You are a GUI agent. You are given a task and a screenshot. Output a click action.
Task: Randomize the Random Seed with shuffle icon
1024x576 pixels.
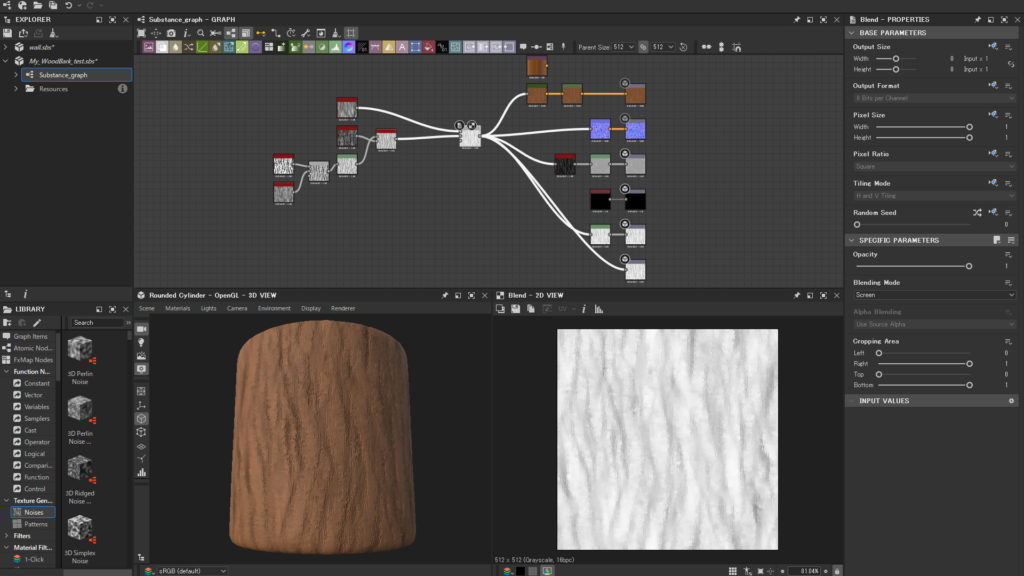point(977,212)
